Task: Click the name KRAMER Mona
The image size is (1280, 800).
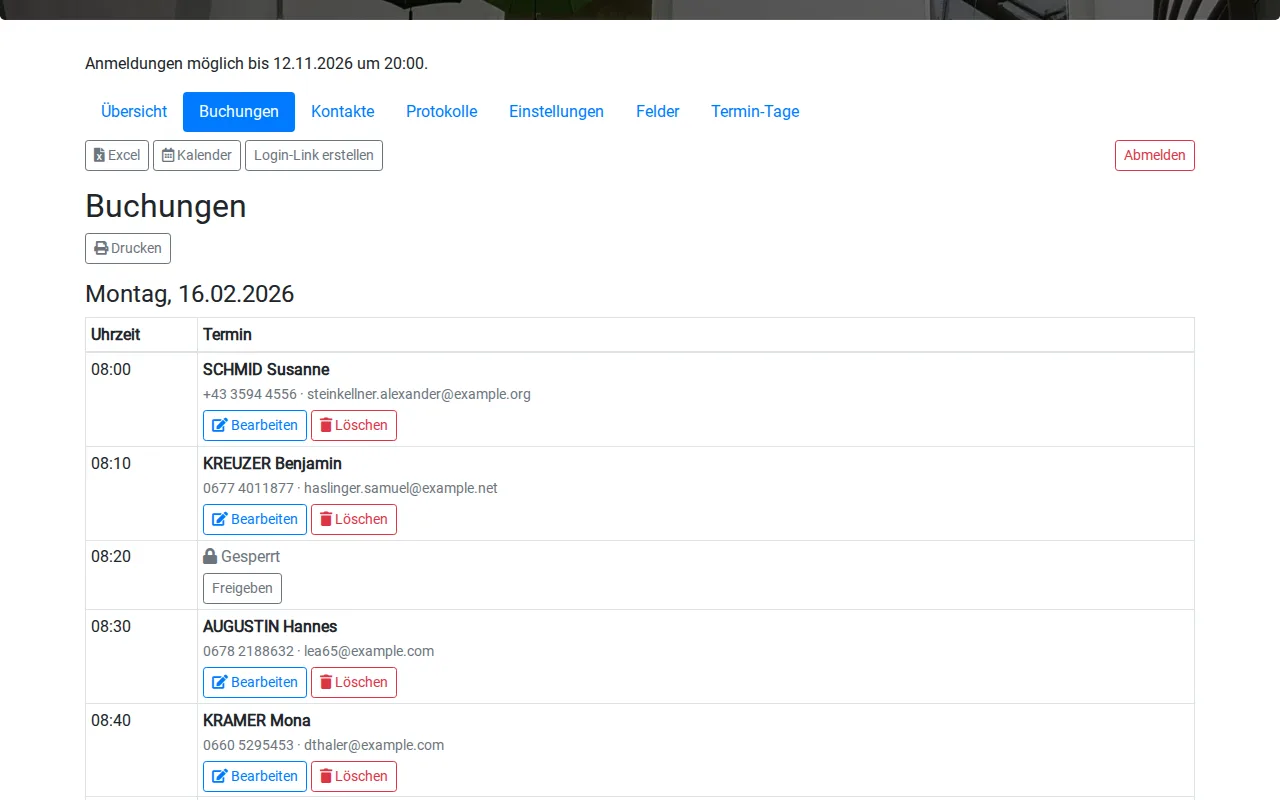Action: pyautogui.click(x=257, y=721)
